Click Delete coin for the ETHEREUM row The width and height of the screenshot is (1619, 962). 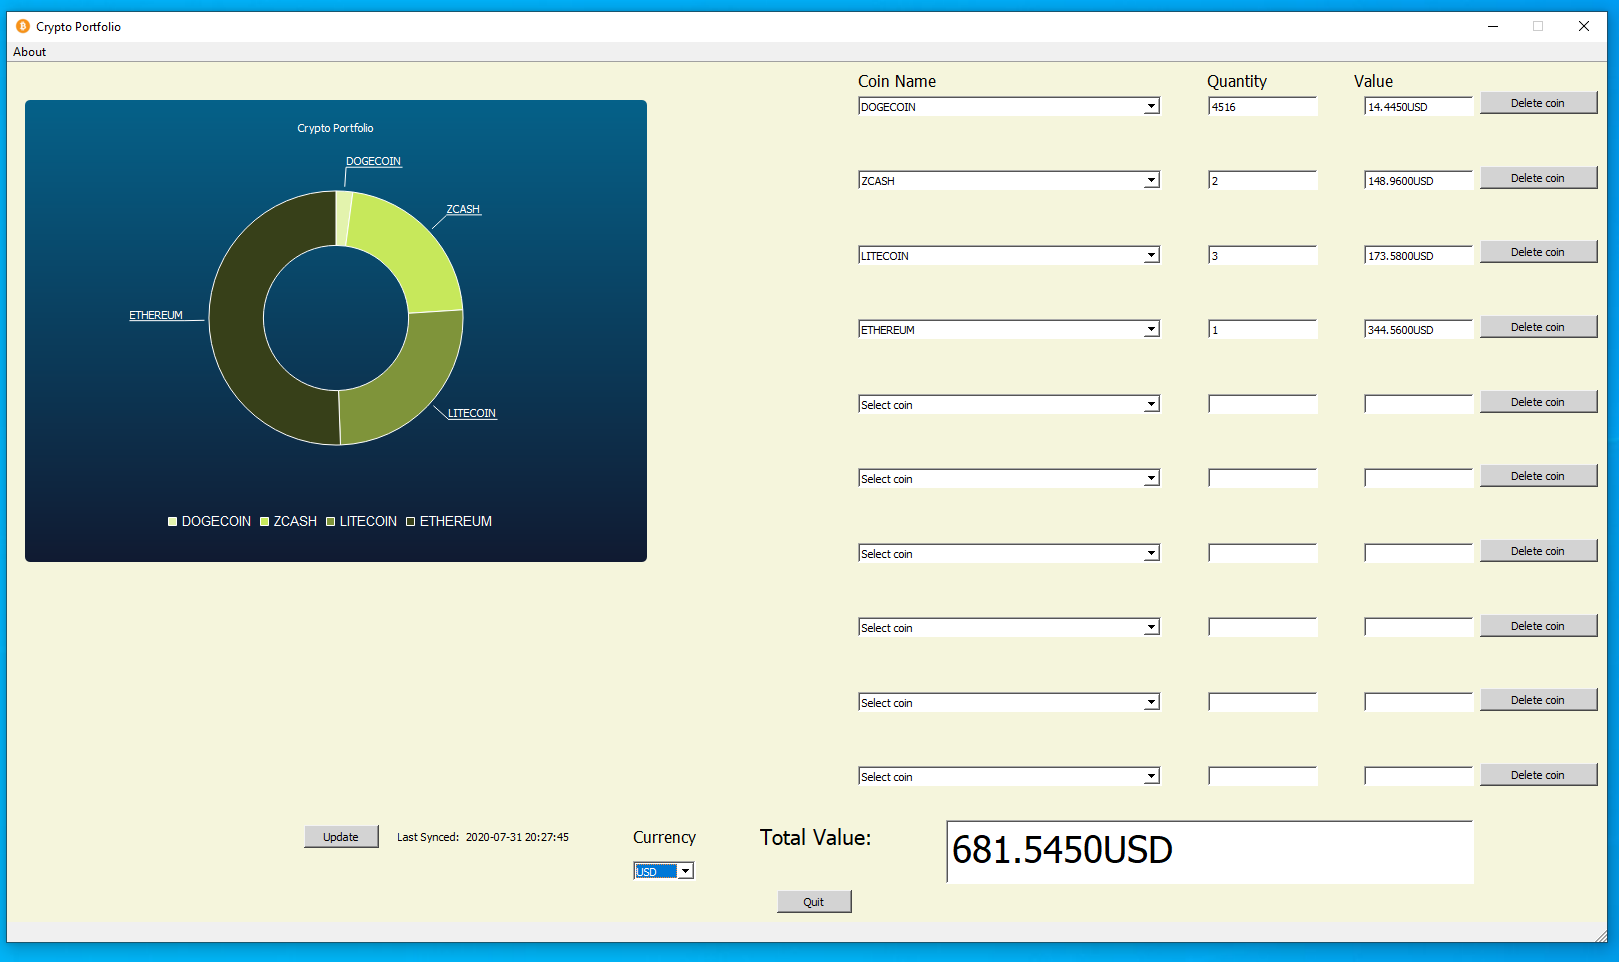coord(1538,327)
